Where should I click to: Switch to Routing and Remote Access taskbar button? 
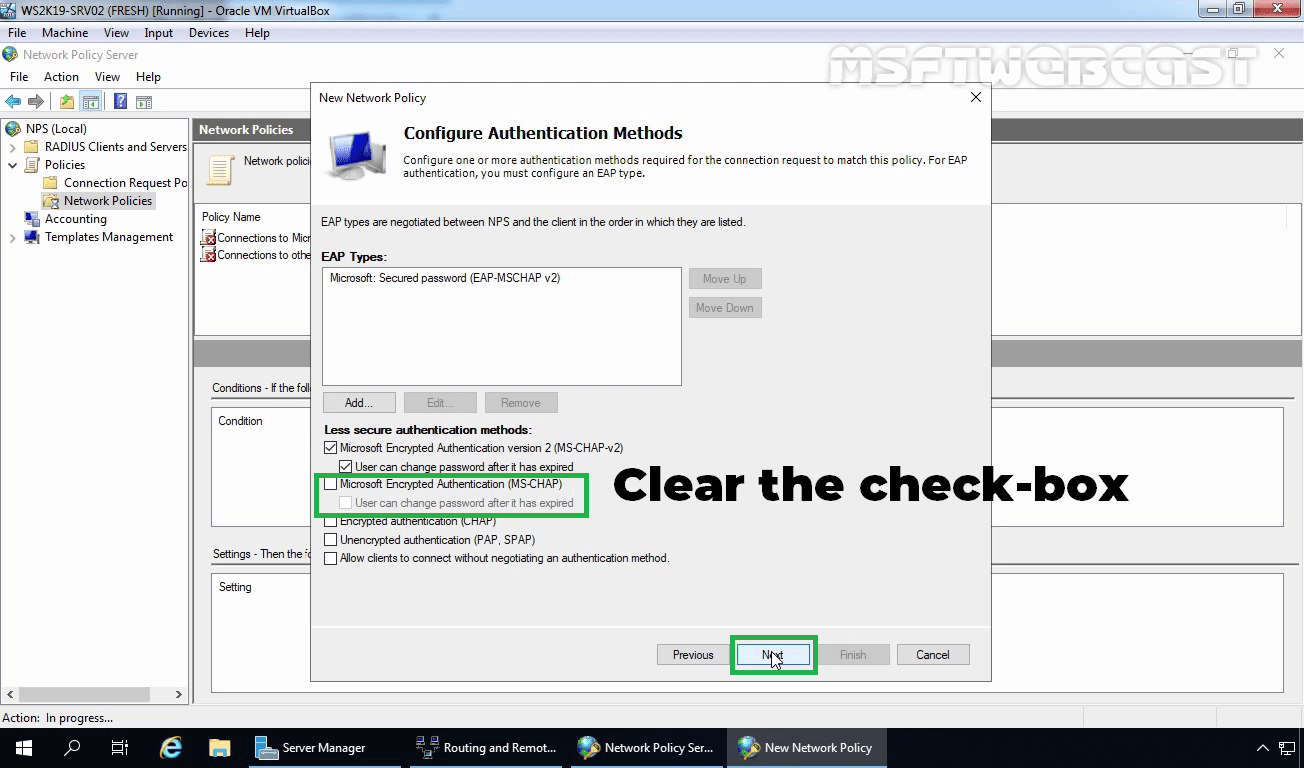[x=486, y=748]
